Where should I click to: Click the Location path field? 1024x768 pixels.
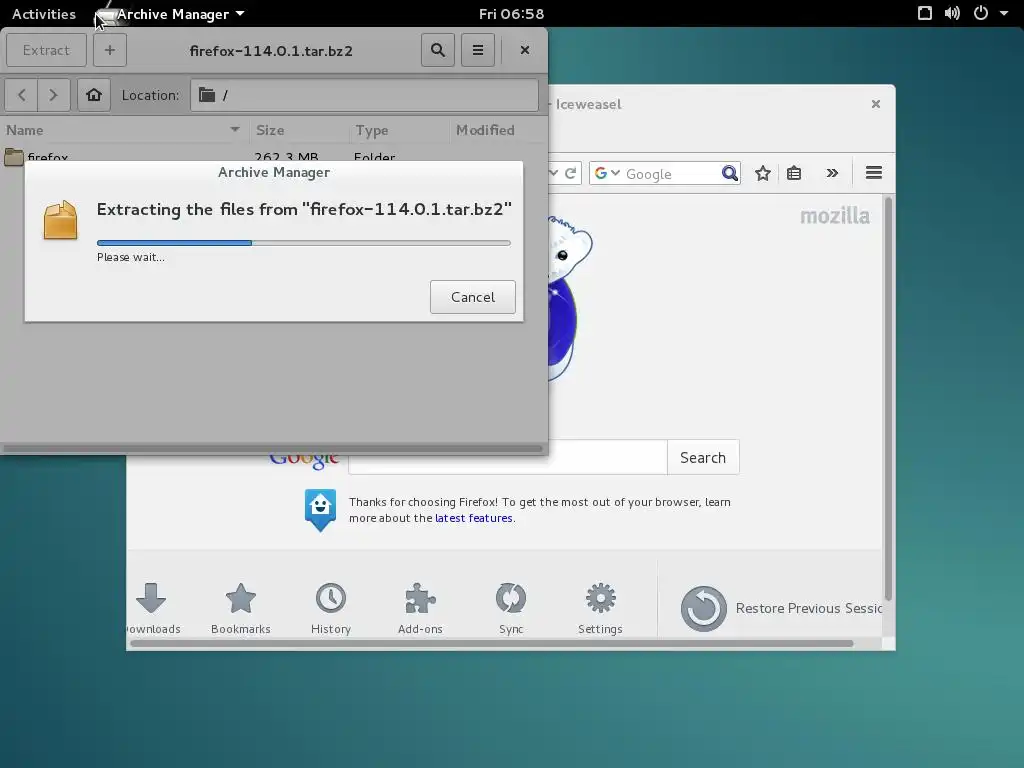click(x=364, y=95)
